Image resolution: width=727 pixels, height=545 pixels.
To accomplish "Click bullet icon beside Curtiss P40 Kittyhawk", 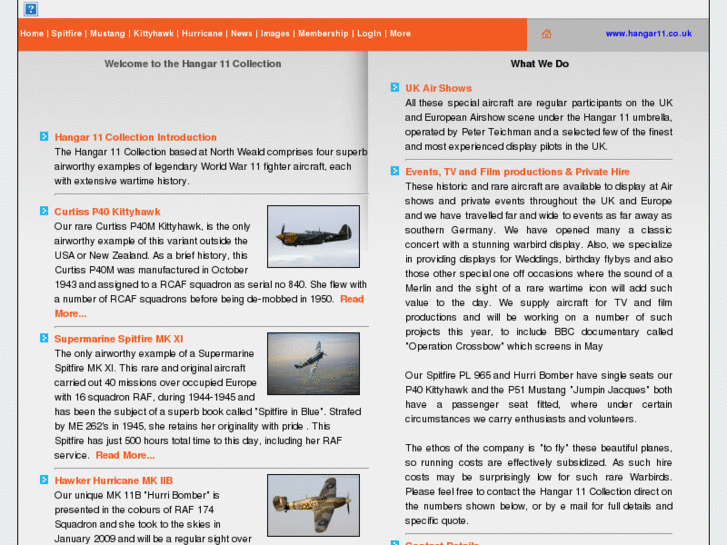I will coord(44,211).
